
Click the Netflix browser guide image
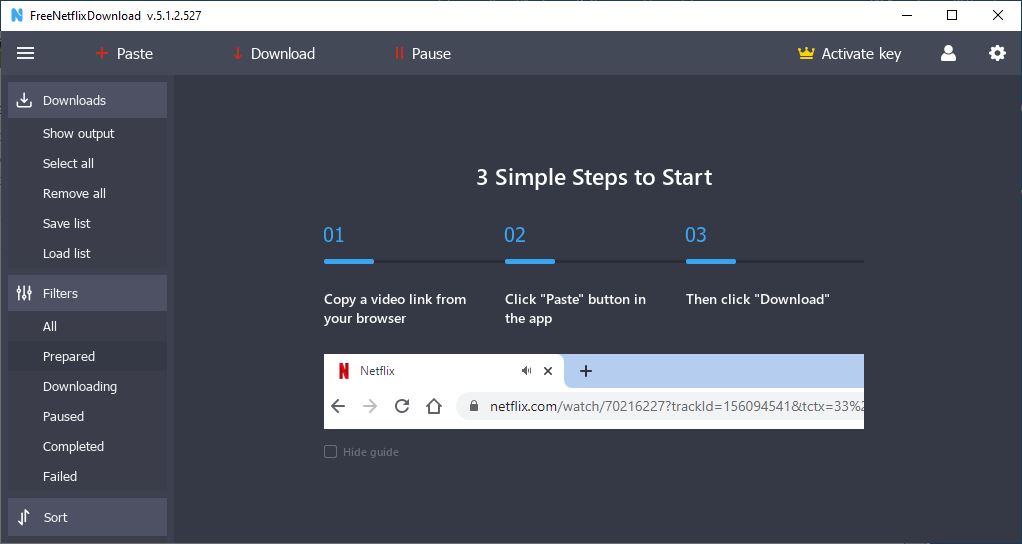594,392
